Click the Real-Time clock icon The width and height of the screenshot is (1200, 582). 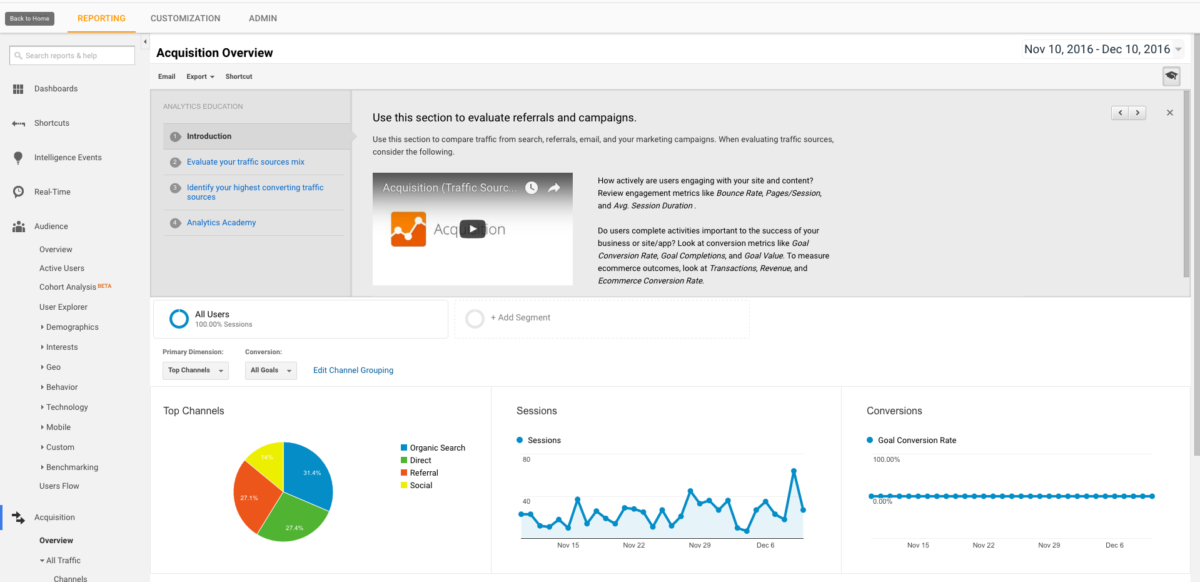click(x=18, y=192)
